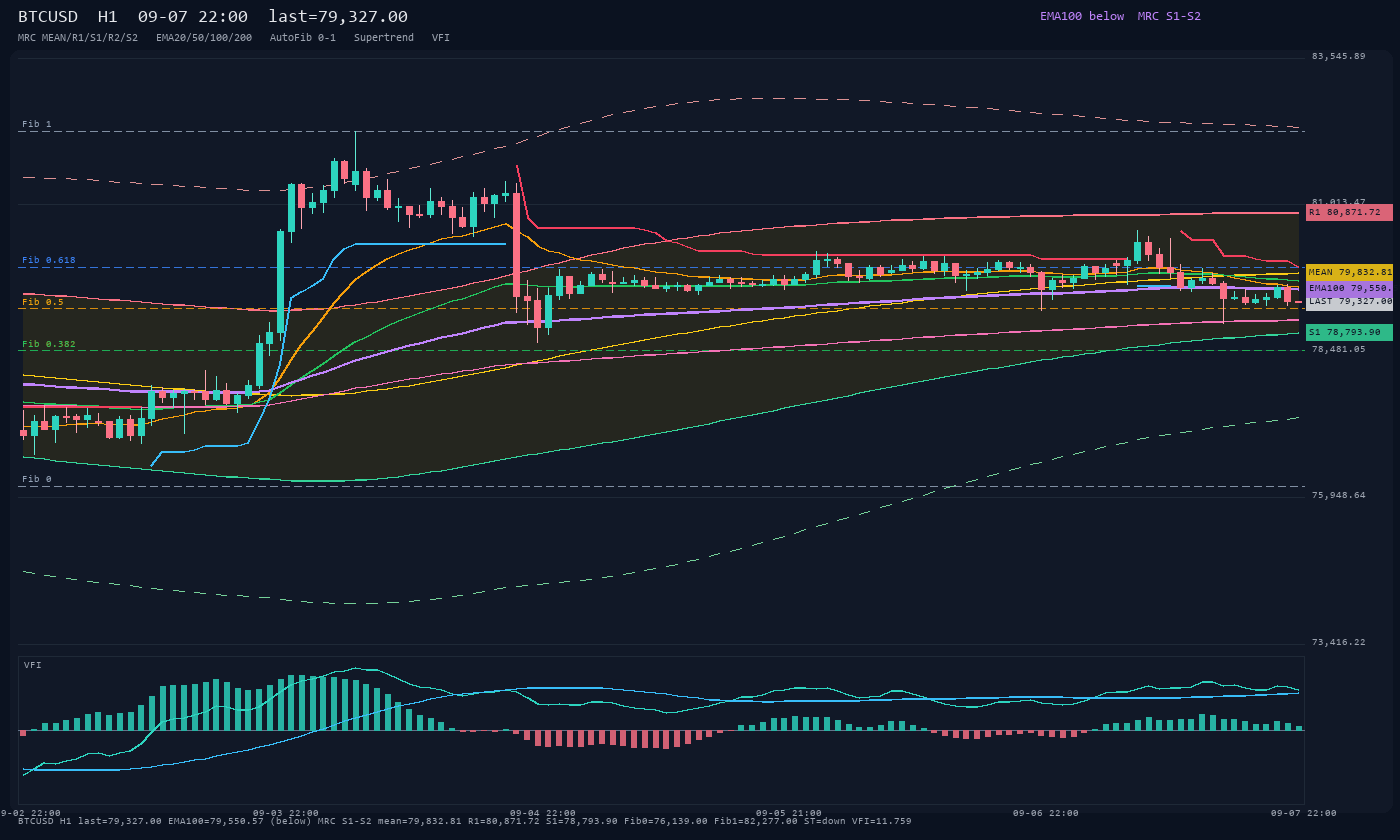Click the 09-03 22:00 time axis label

pos(286,813)
